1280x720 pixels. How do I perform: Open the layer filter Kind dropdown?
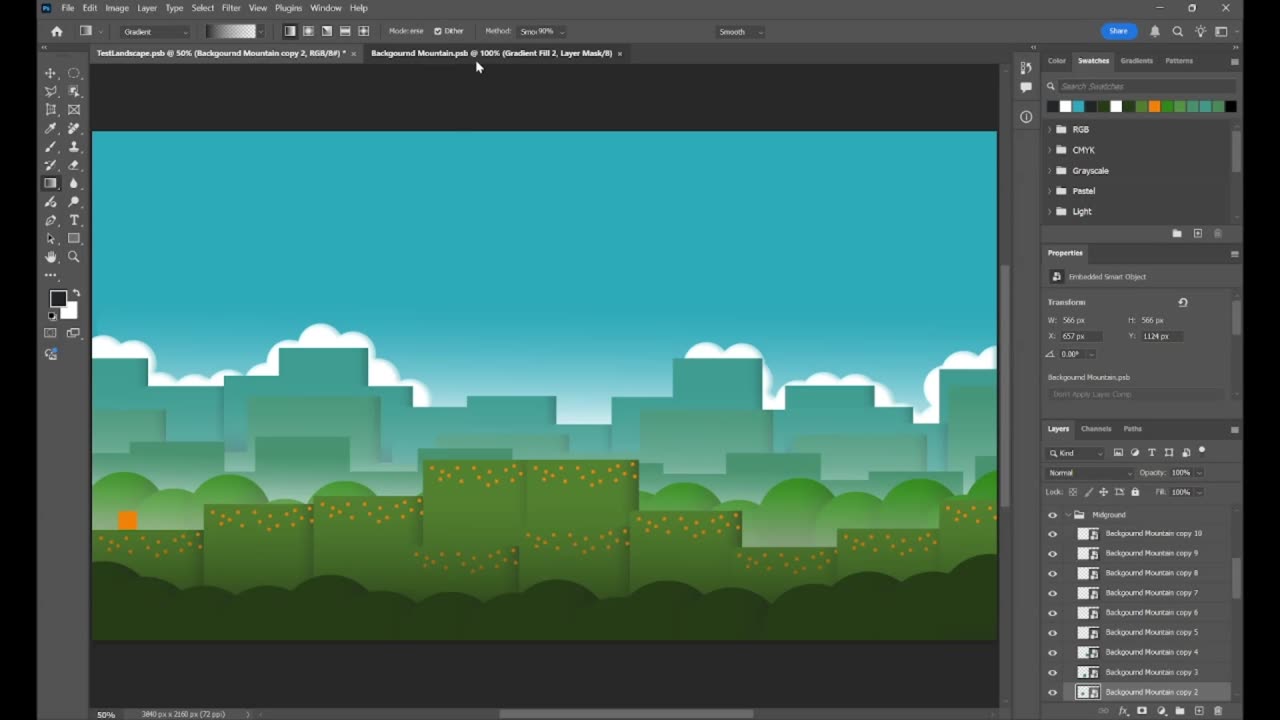coord(1076,453)
